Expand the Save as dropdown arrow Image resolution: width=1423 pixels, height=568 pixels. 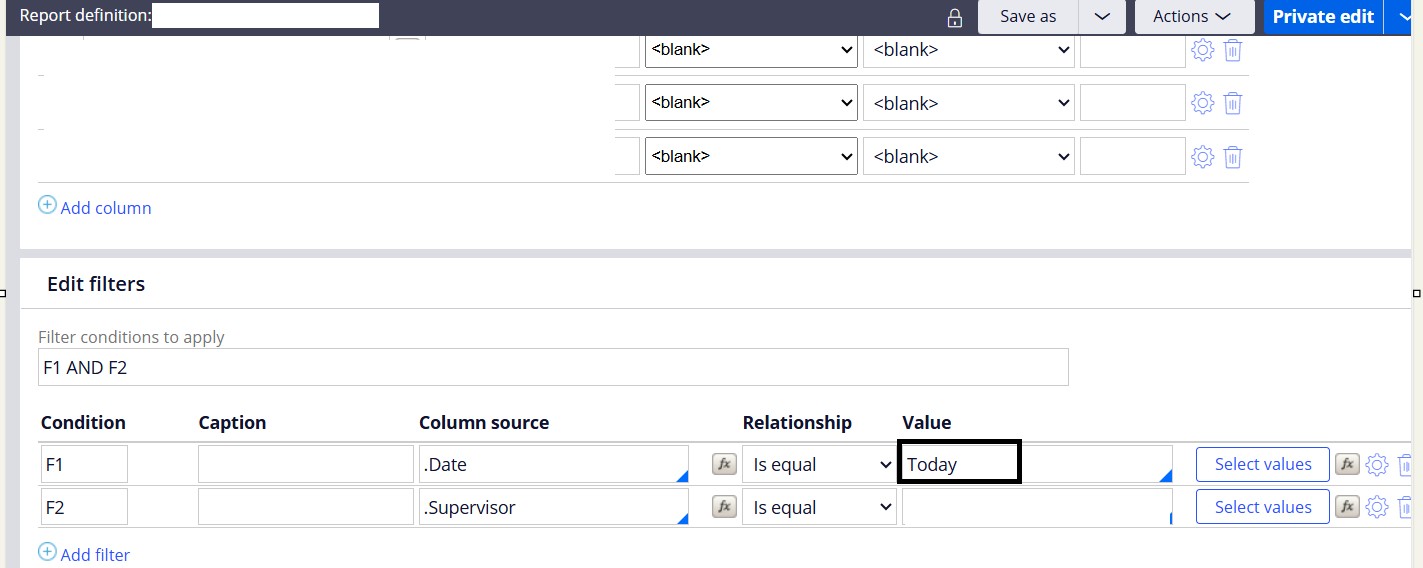click(x=1102, y=17)
